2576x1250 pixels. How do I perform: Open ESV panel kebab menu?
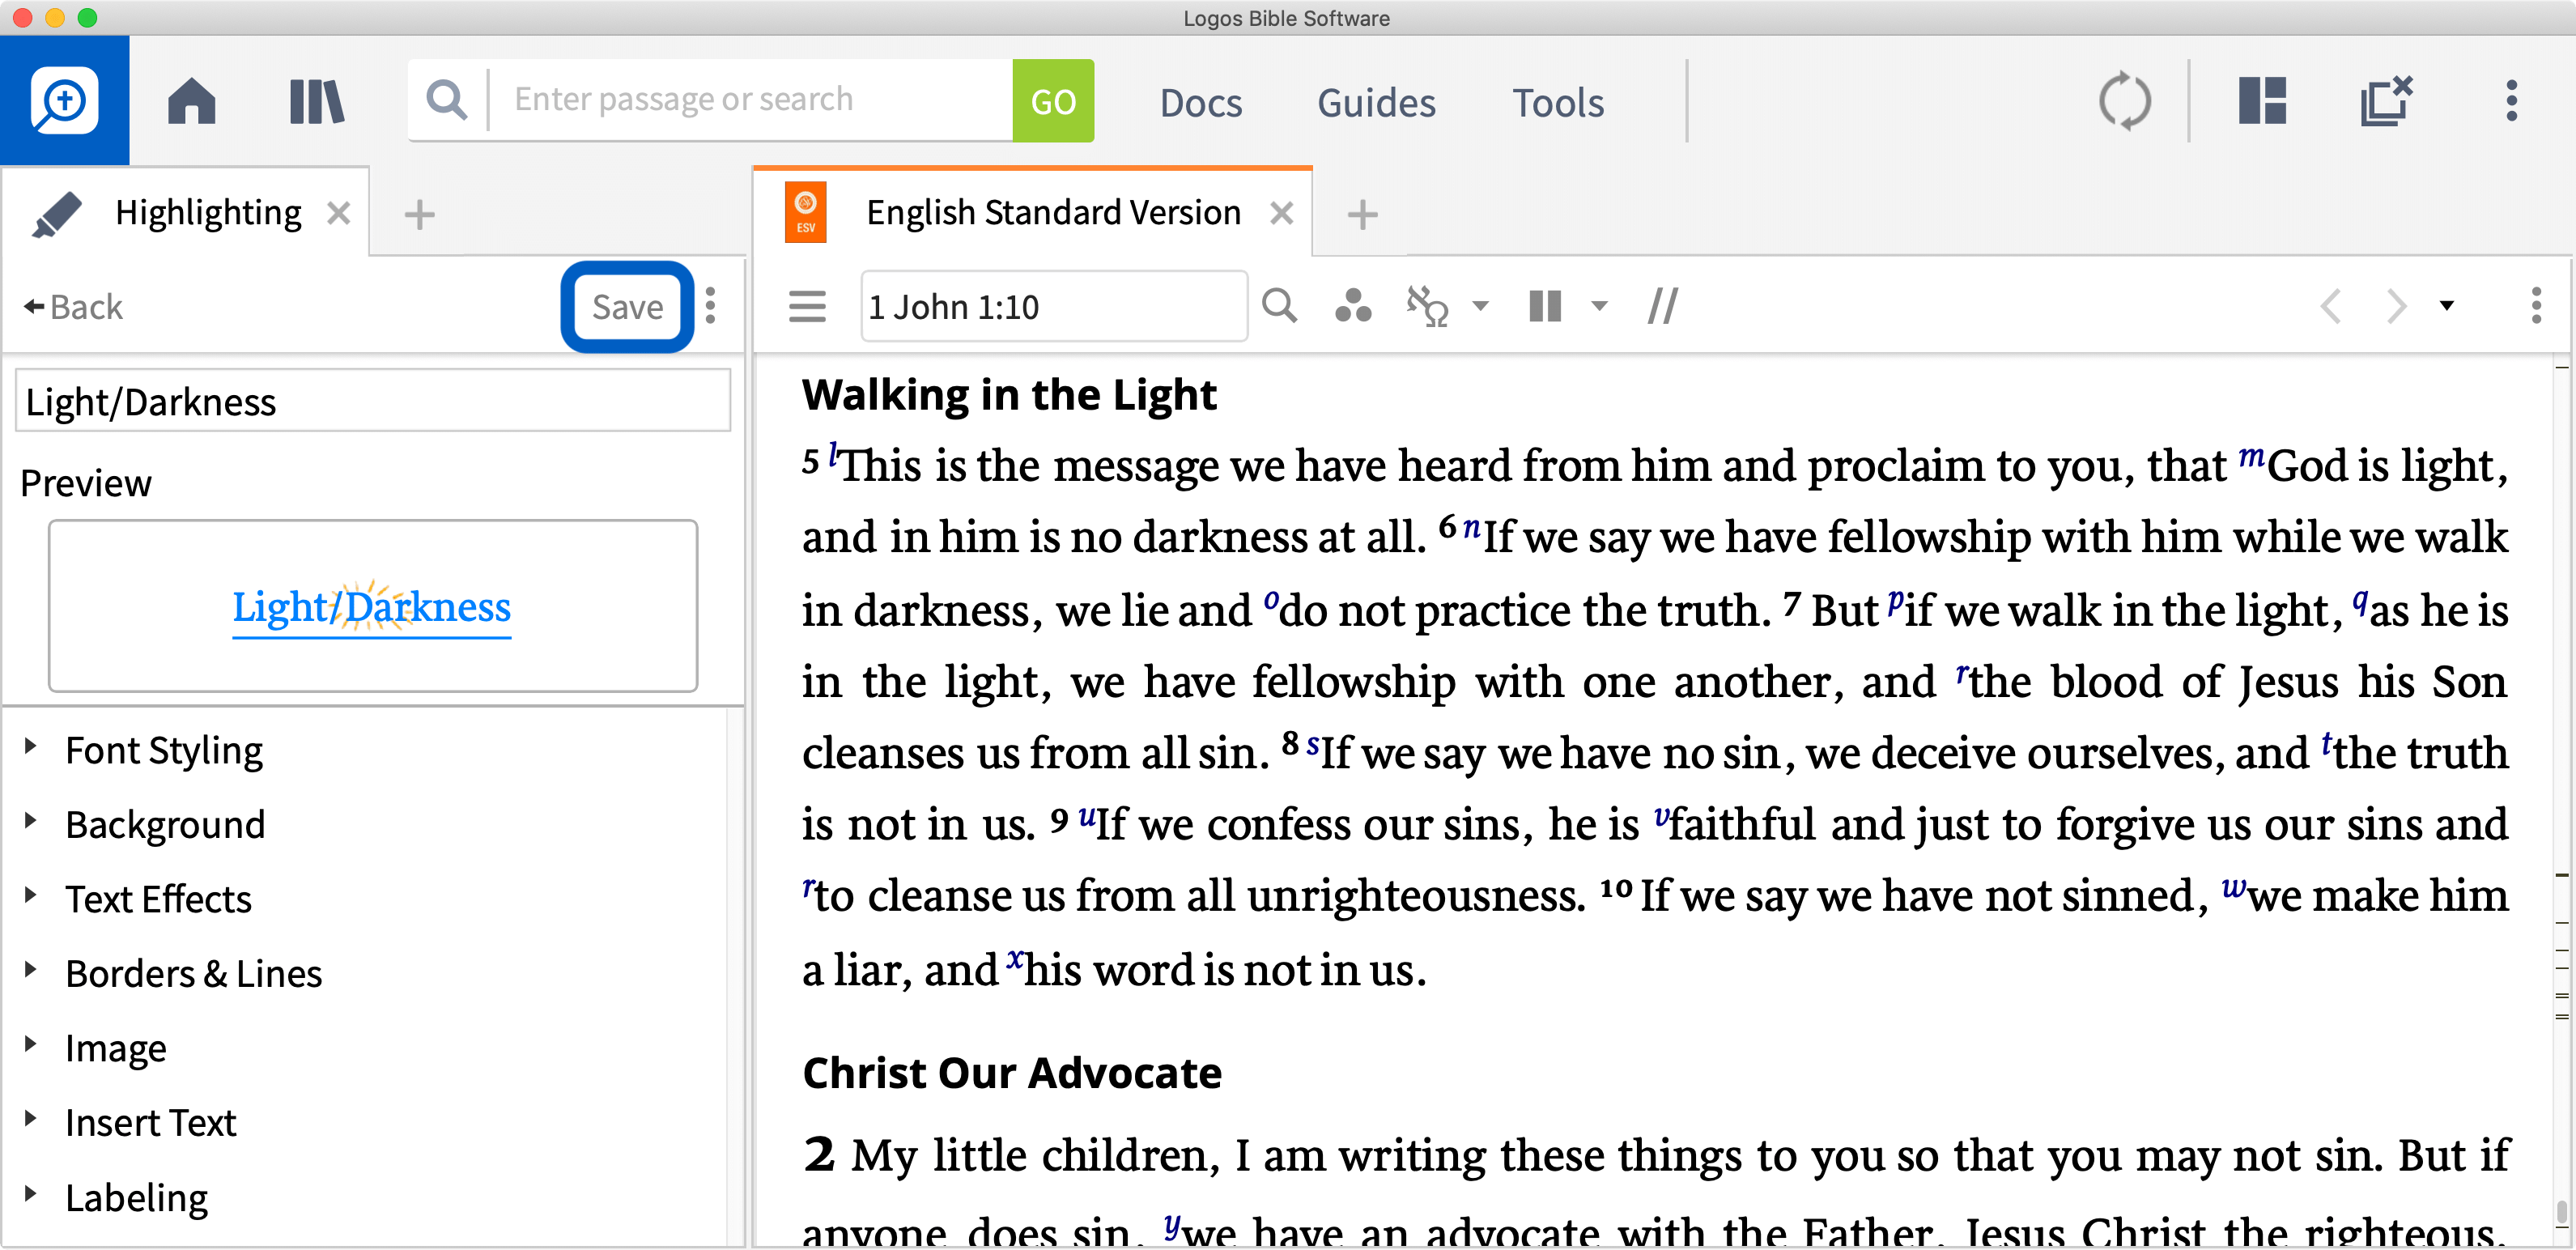[x=2536, y=306]
